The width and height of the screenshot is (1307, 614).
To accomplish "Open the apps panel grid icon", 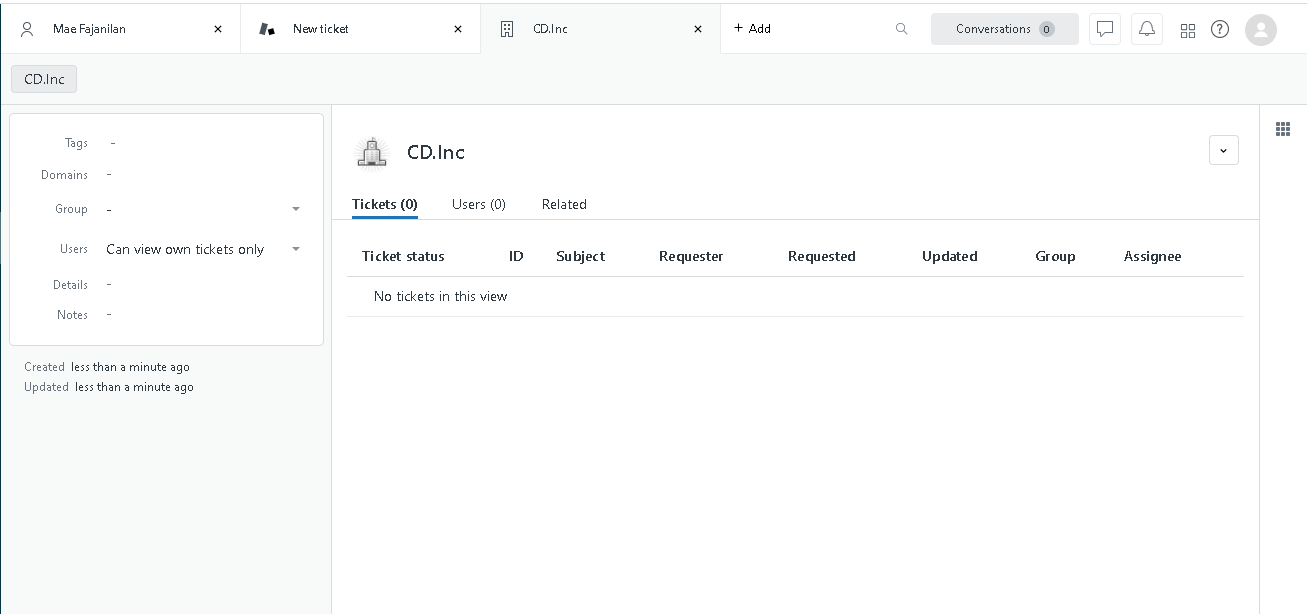I will 1283,129.
